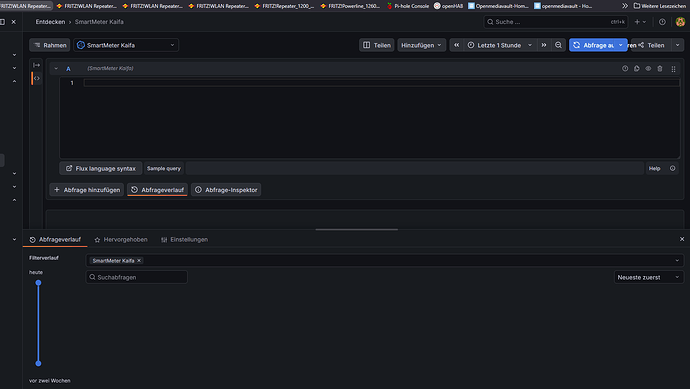The image size is (690, 389).
Task: Click the collapse-pane arrow icon above code icon
Action: tap(37, 65)
